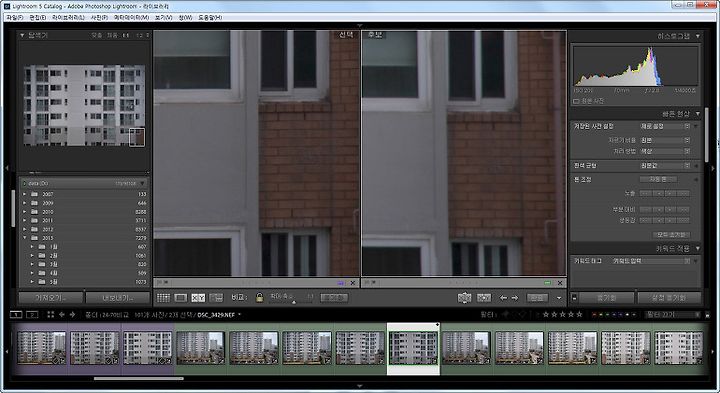
Task: Expand the 2010 folder
Action: (x=24, y=212)
